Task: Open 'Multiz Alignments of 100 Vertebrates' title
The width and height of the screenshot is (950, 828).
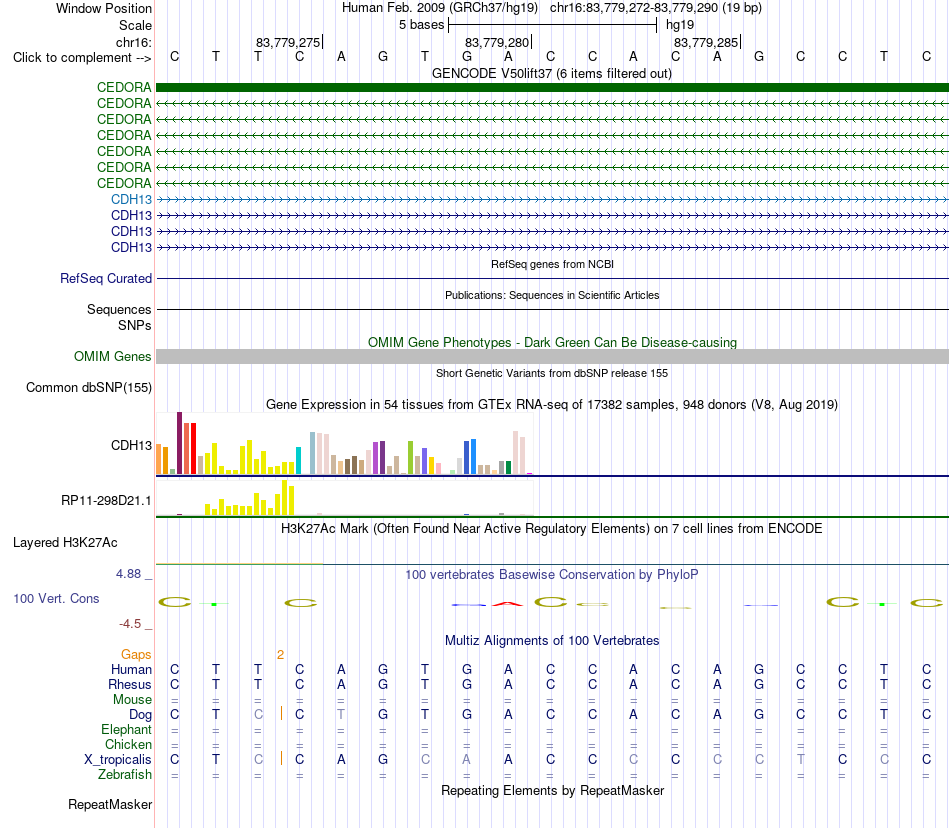Action: coord(552,641)
